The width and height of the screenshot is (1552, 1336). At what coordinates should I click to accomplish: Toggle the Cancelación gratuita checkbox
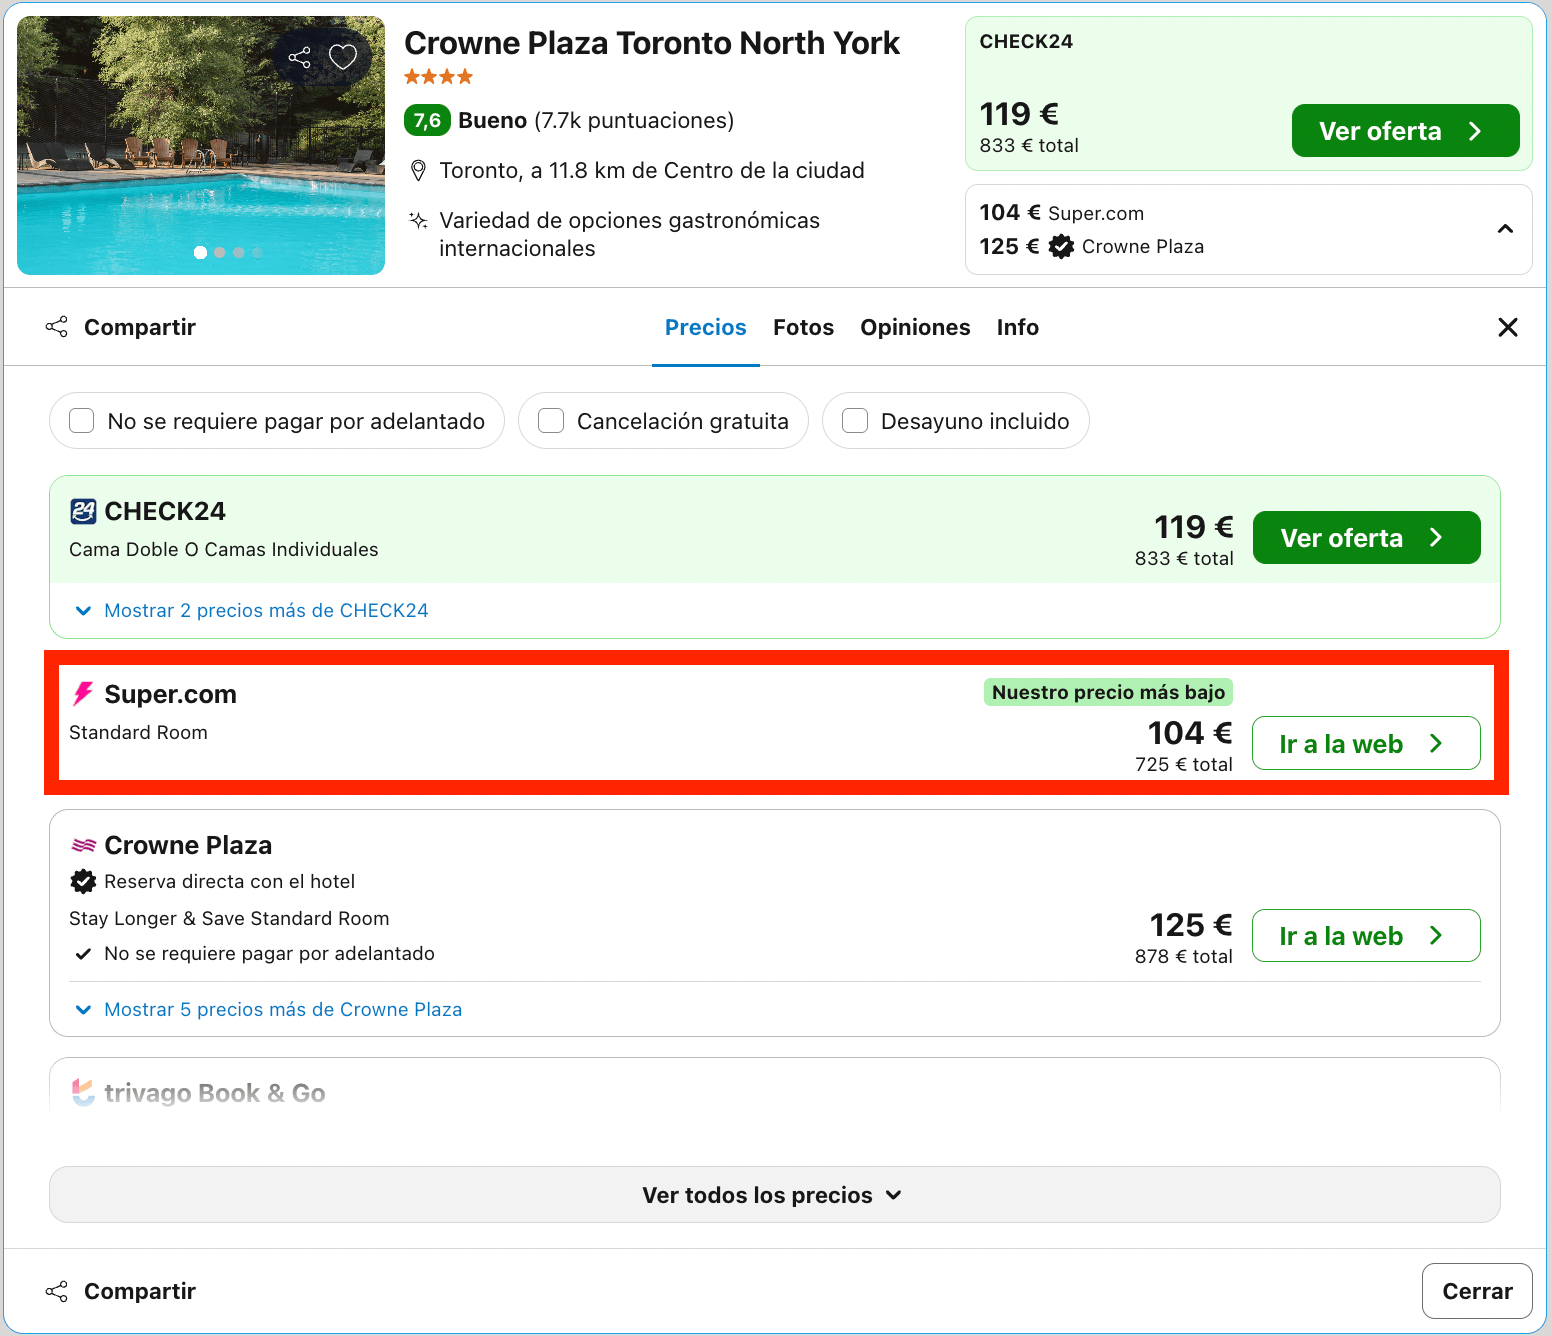[551, 421]
